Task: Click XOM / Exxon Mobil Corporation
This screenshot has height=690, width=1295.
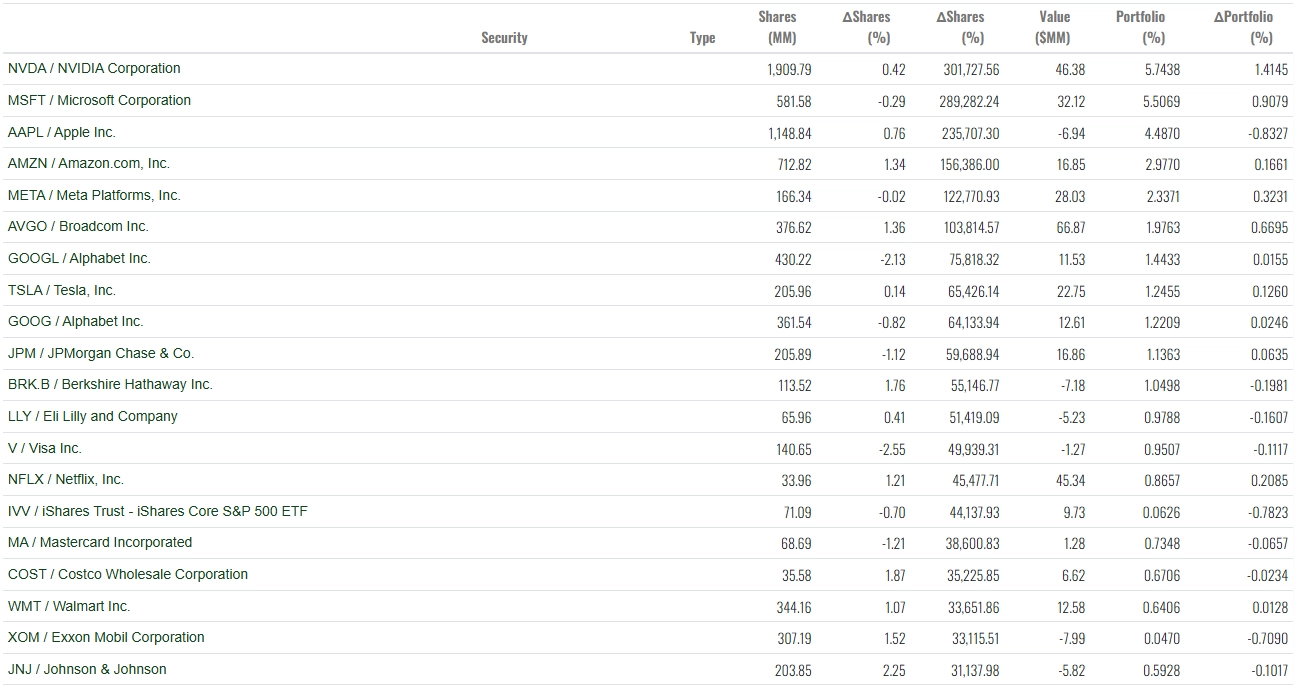Action: (106, 638)
